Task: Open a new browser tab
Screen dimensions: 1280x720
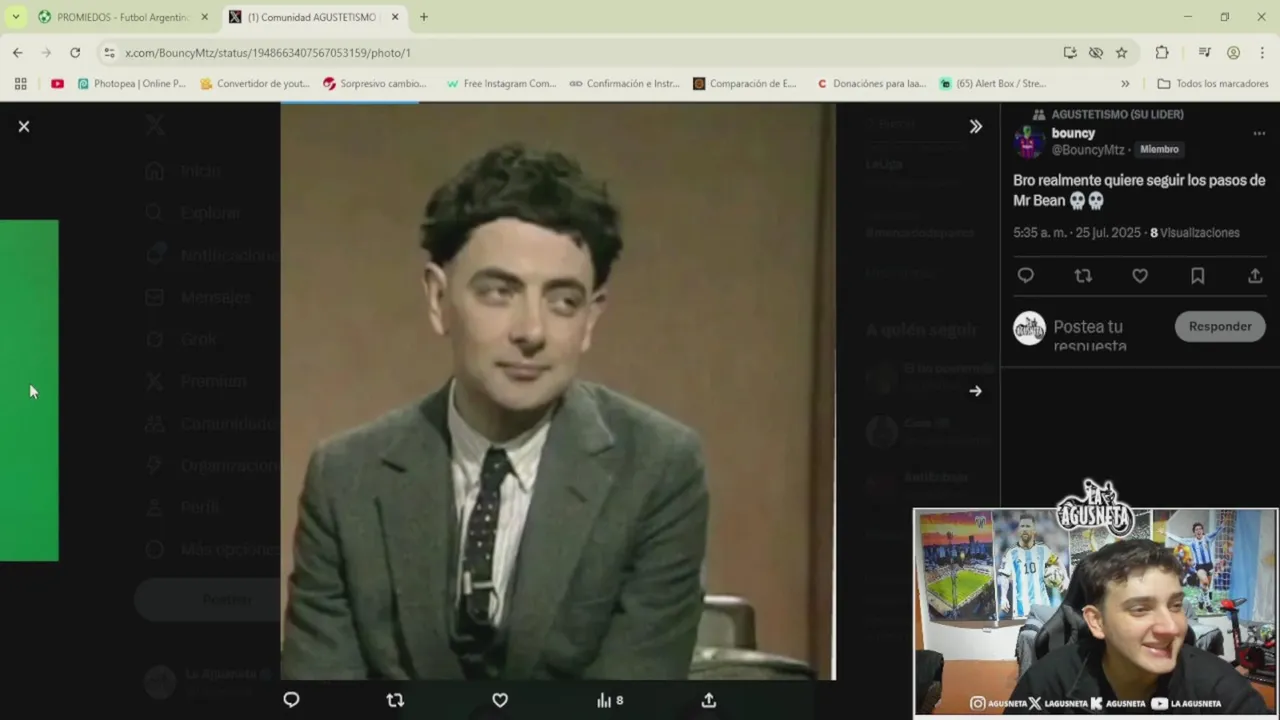Action: (x=424, y=17)
